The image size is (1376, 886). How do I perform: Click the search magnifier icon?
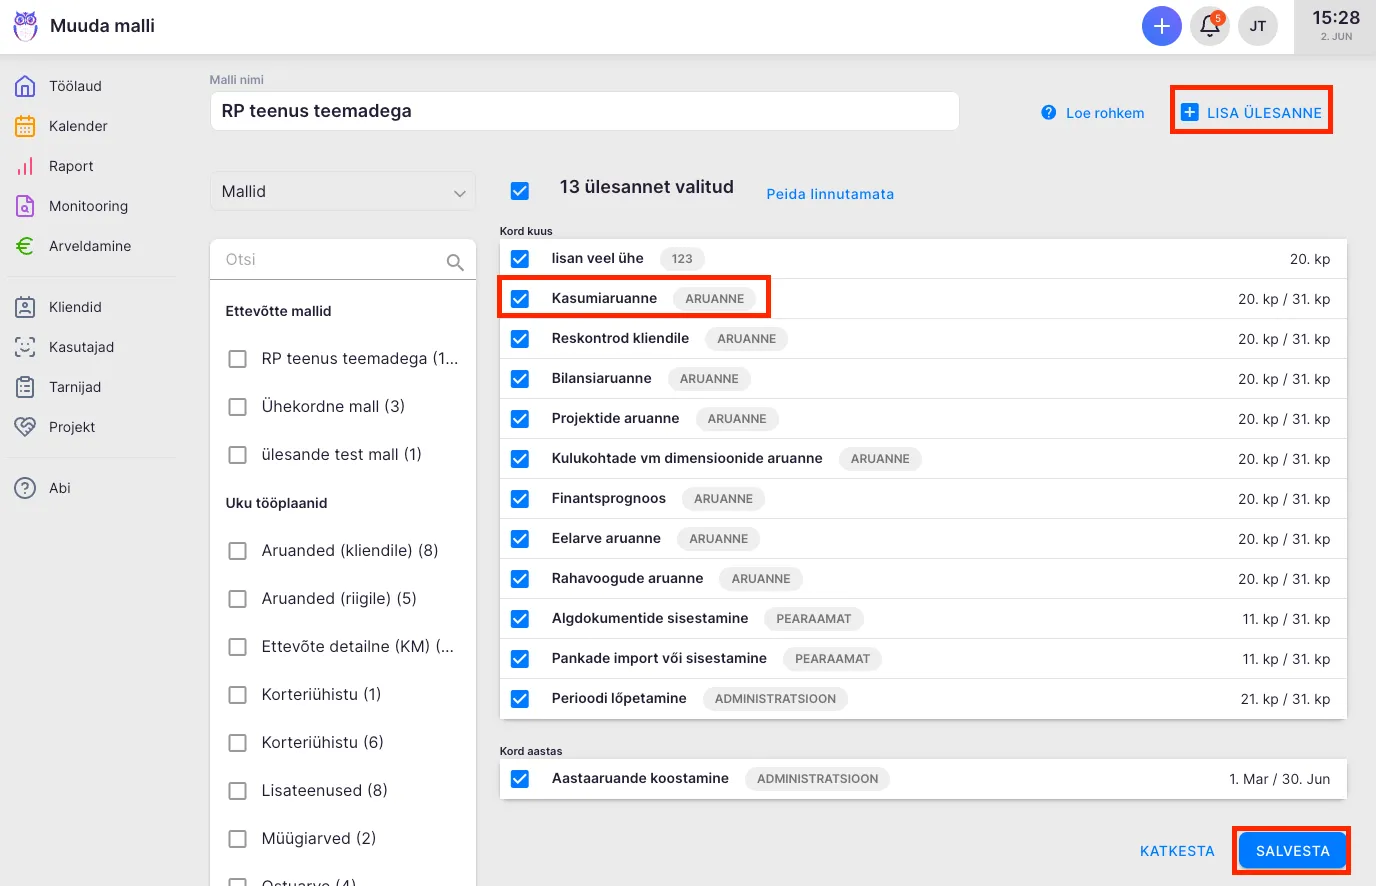pos(455,262)
